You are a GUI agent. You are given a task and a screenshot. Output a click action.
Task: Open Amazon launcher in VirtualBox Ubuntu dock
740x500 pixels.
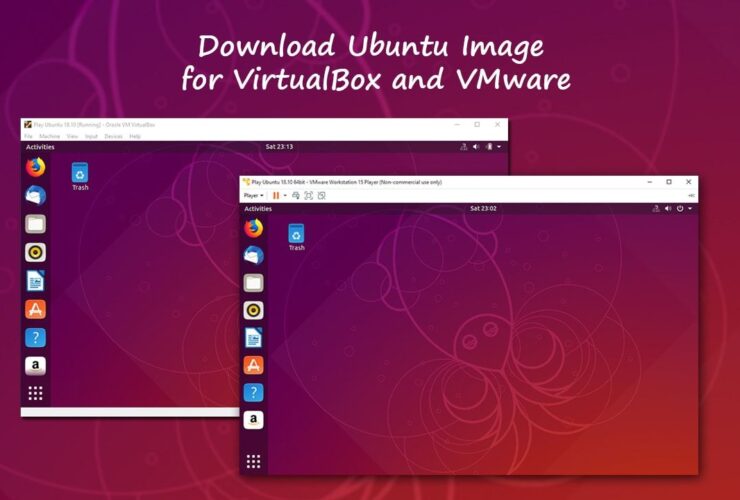coord(35,366)
